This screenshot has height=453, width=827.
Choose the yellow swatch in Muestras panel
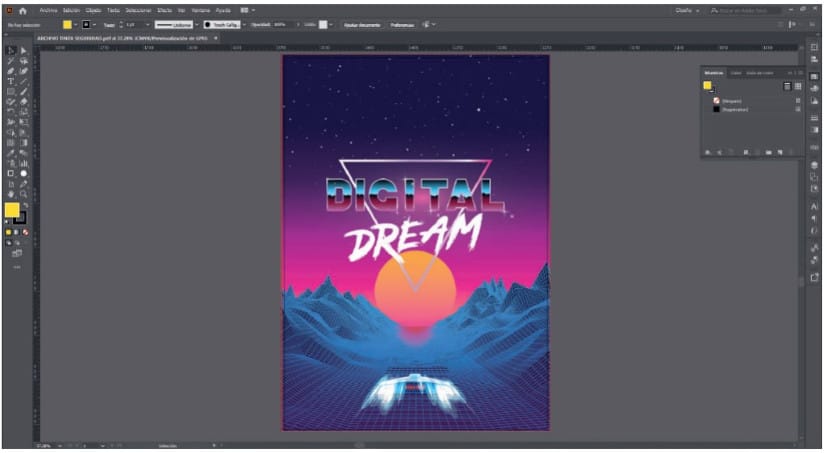pyautogui.click(x=708, y=86)
